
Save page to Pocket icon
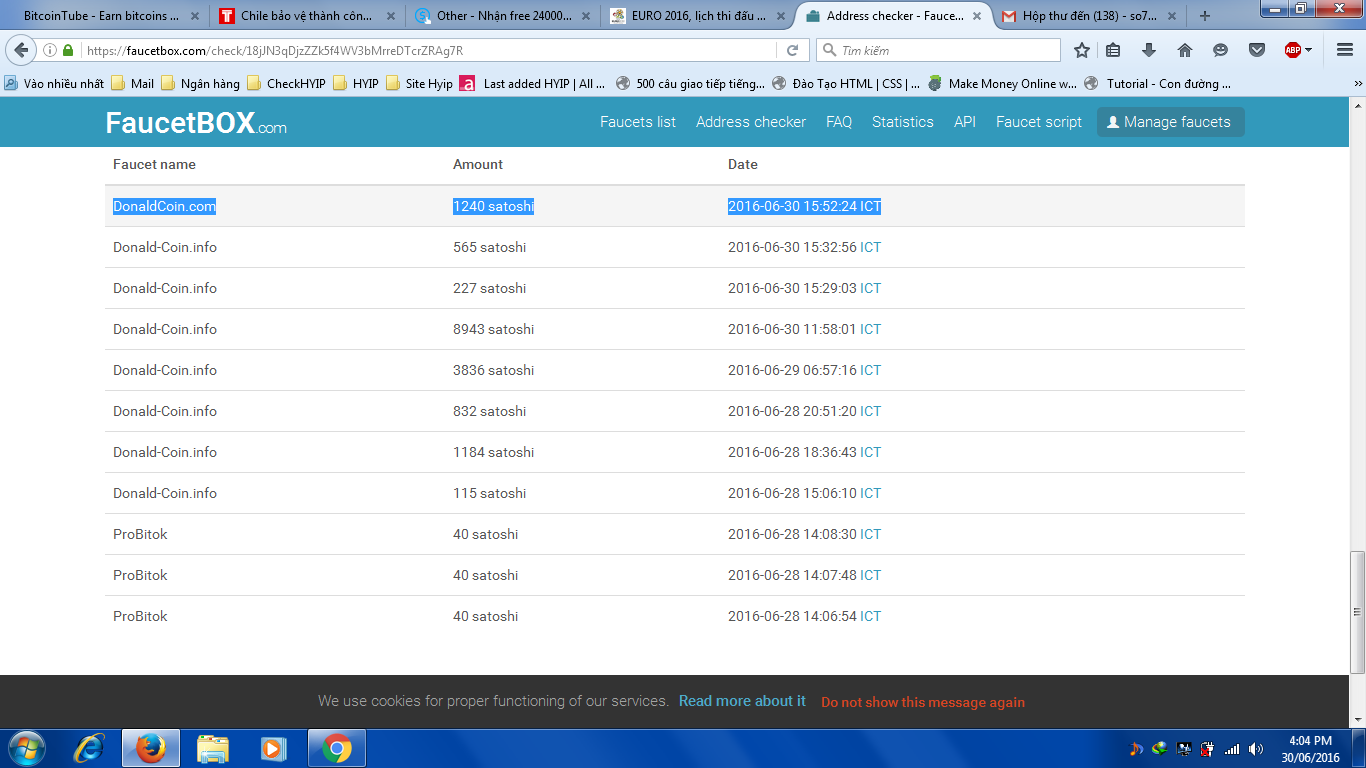click(x=1257, y=50)
